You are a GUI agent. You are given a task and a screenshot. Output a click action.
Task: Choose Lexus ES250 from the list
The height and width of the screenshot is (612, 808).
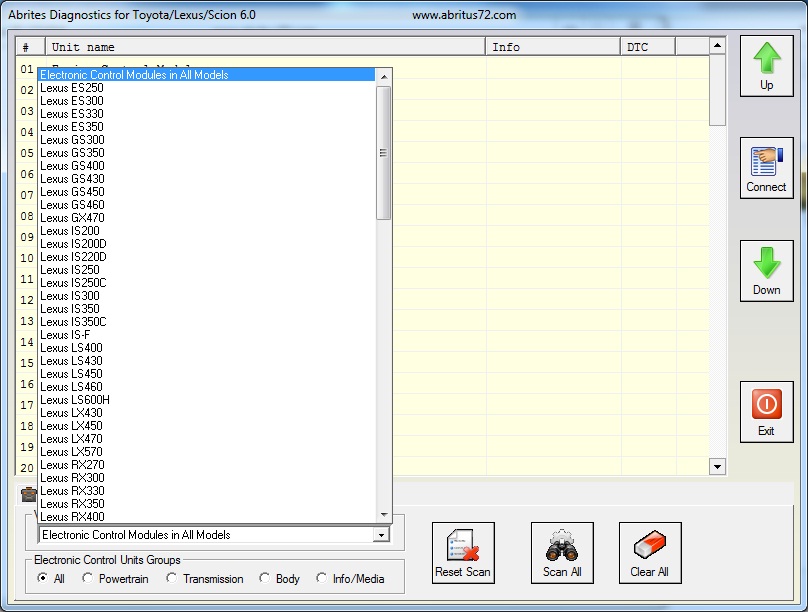tap(207, 88)
